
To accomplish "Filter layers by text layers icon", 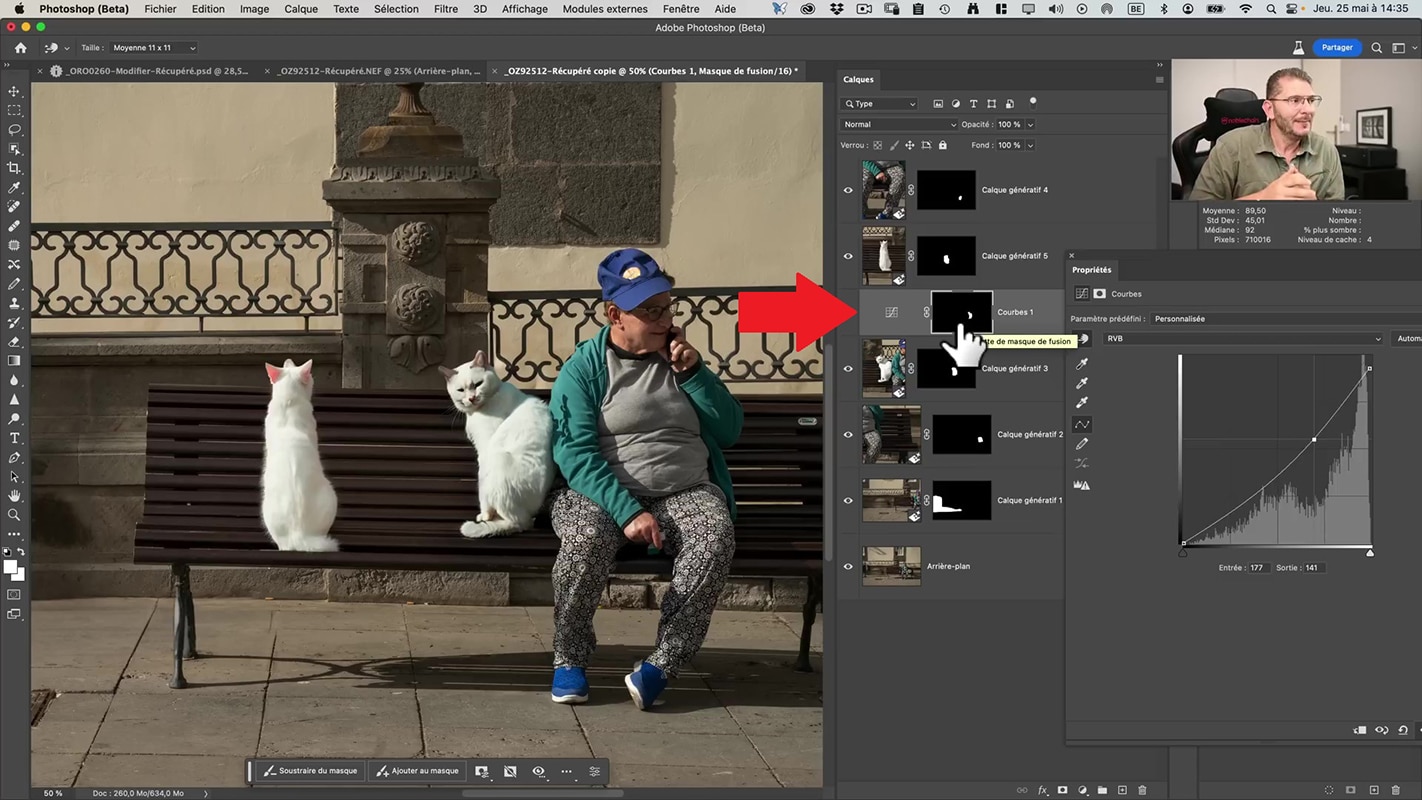I will (974, 104).
